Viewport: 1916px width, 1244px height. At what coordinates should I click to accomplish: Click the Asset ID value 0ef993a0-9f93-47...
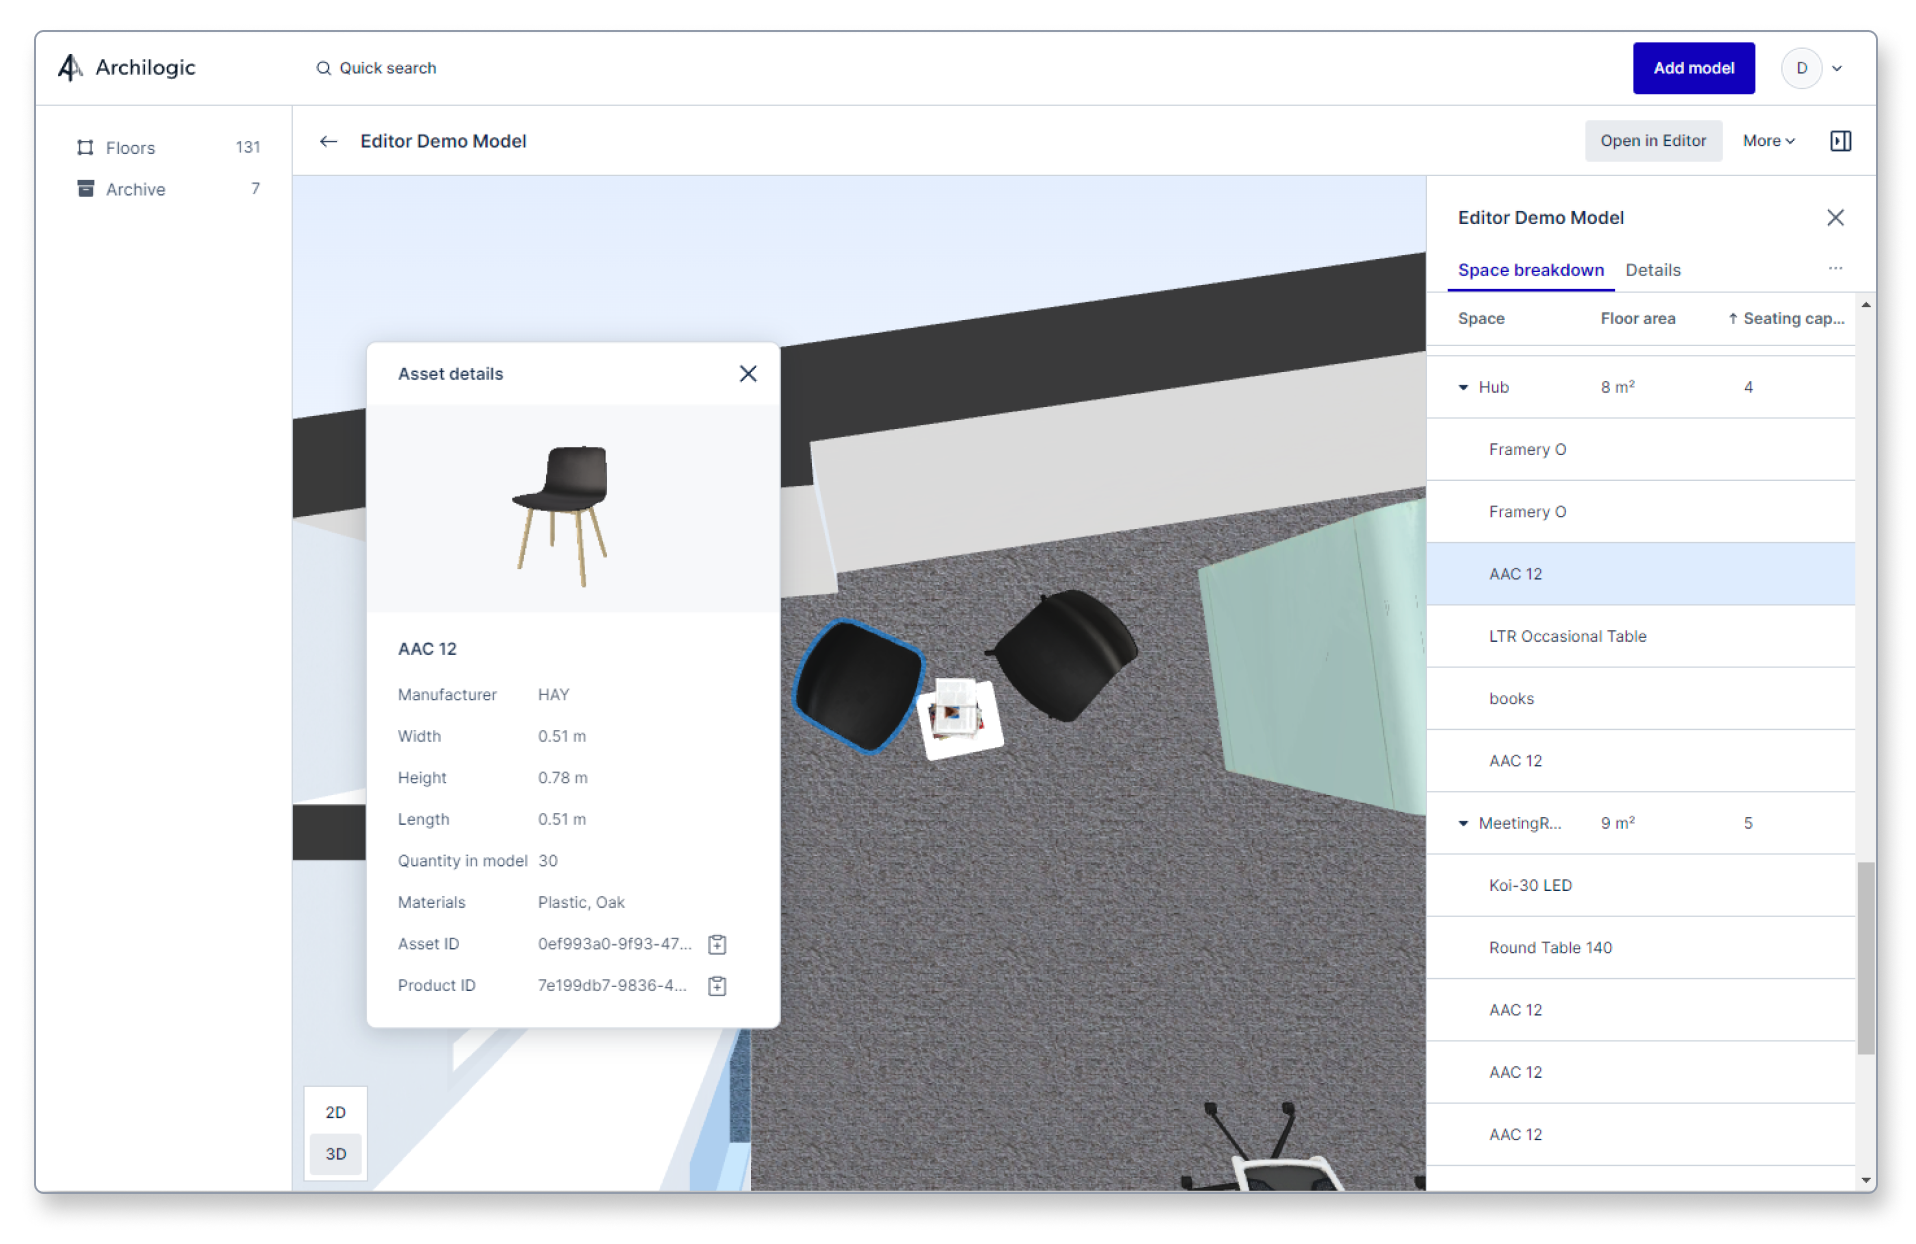614,944
